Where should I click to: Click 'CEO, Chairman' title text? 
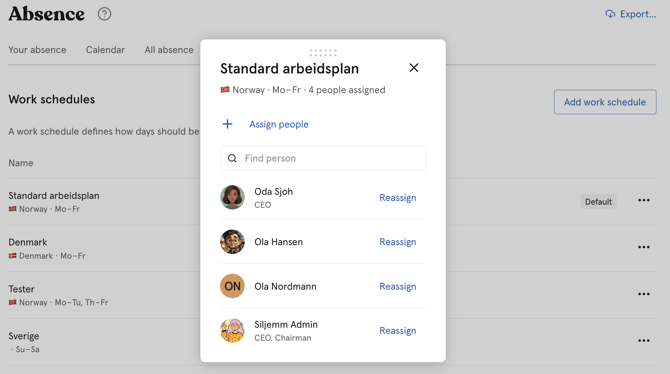click(283, 338)
